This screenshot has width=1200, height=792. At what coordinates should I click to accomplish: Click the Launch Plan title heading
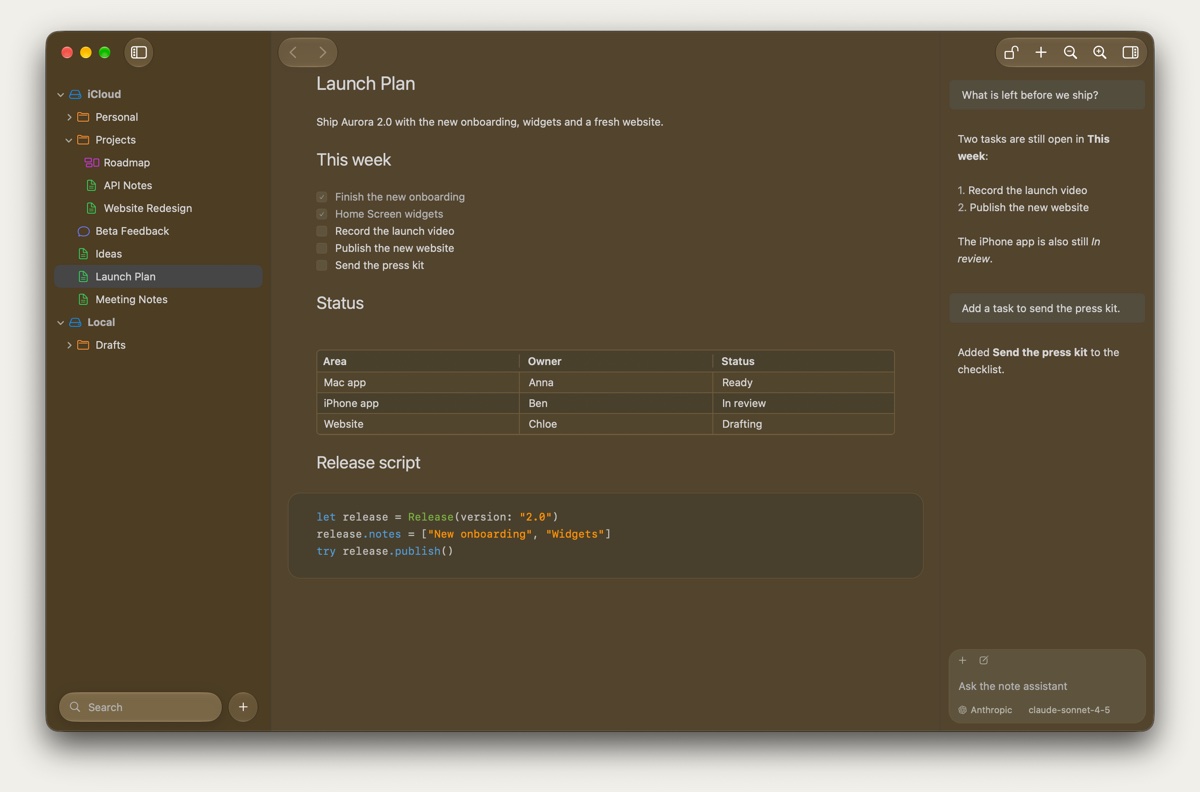(x=365, y=84)
